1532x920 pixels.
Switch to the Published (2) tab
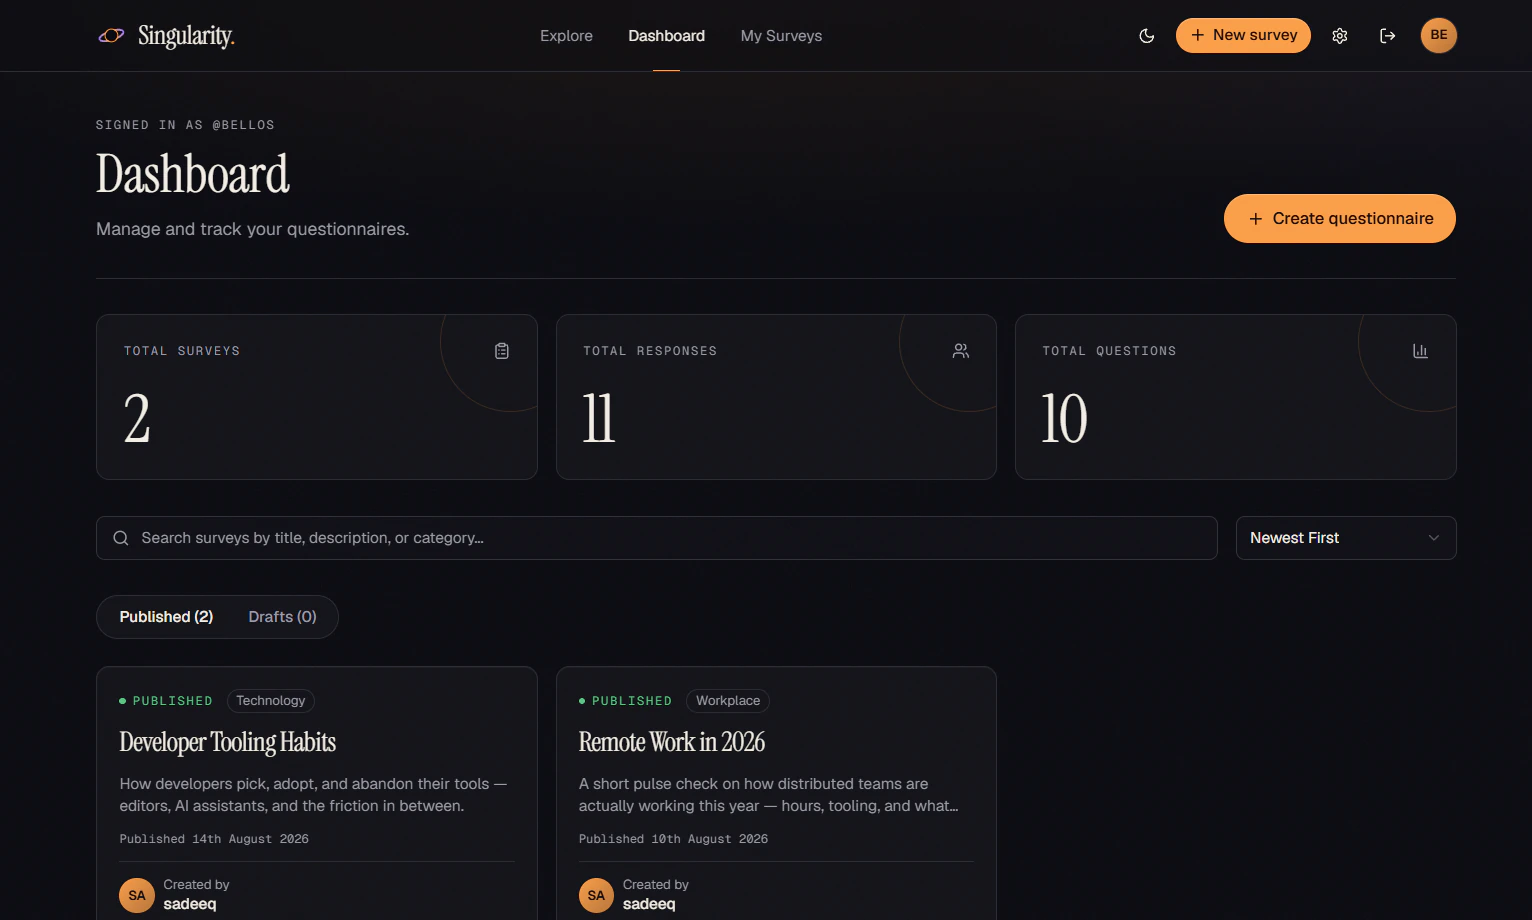pyautogui.click(x=166, y=617)
